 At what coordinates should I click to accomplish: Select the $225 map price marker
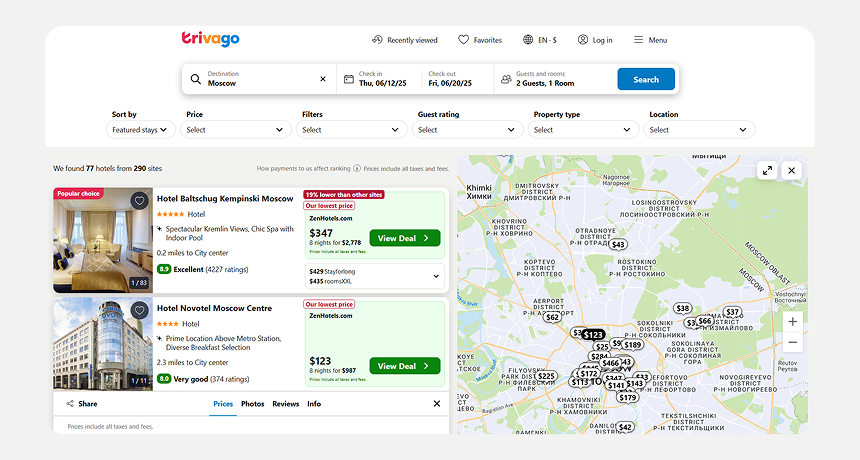[546, 376]
